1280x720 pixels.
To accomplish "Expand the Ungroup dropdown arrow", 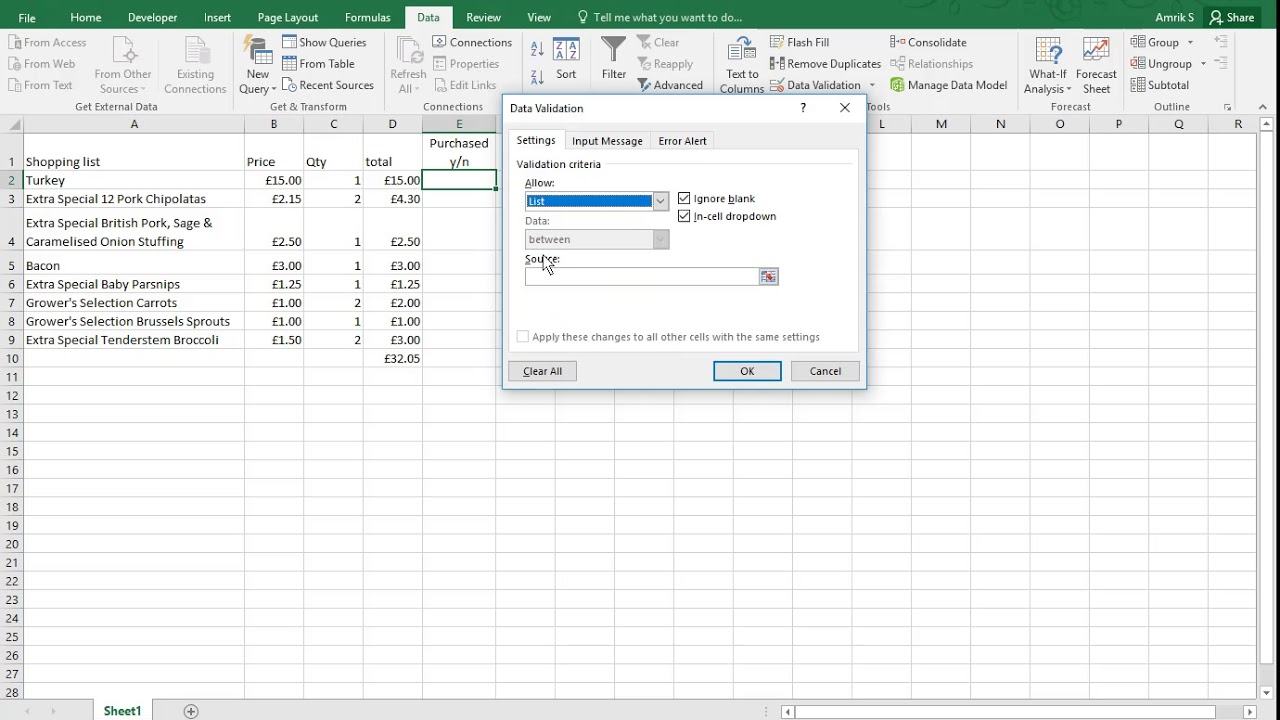I will [x=1203, y=64].
